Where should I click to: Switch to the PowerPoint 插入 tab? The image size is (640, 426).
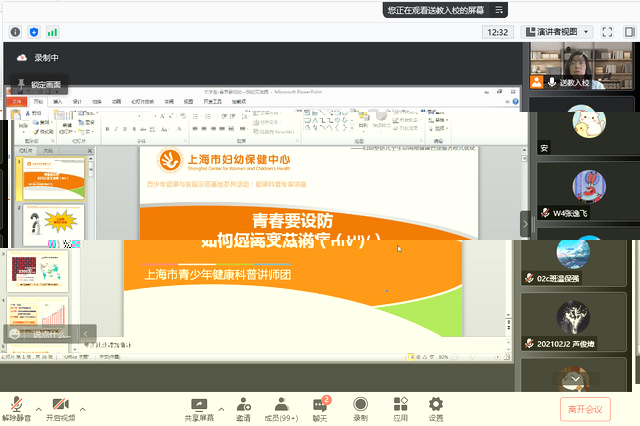[x=58, y=102]
